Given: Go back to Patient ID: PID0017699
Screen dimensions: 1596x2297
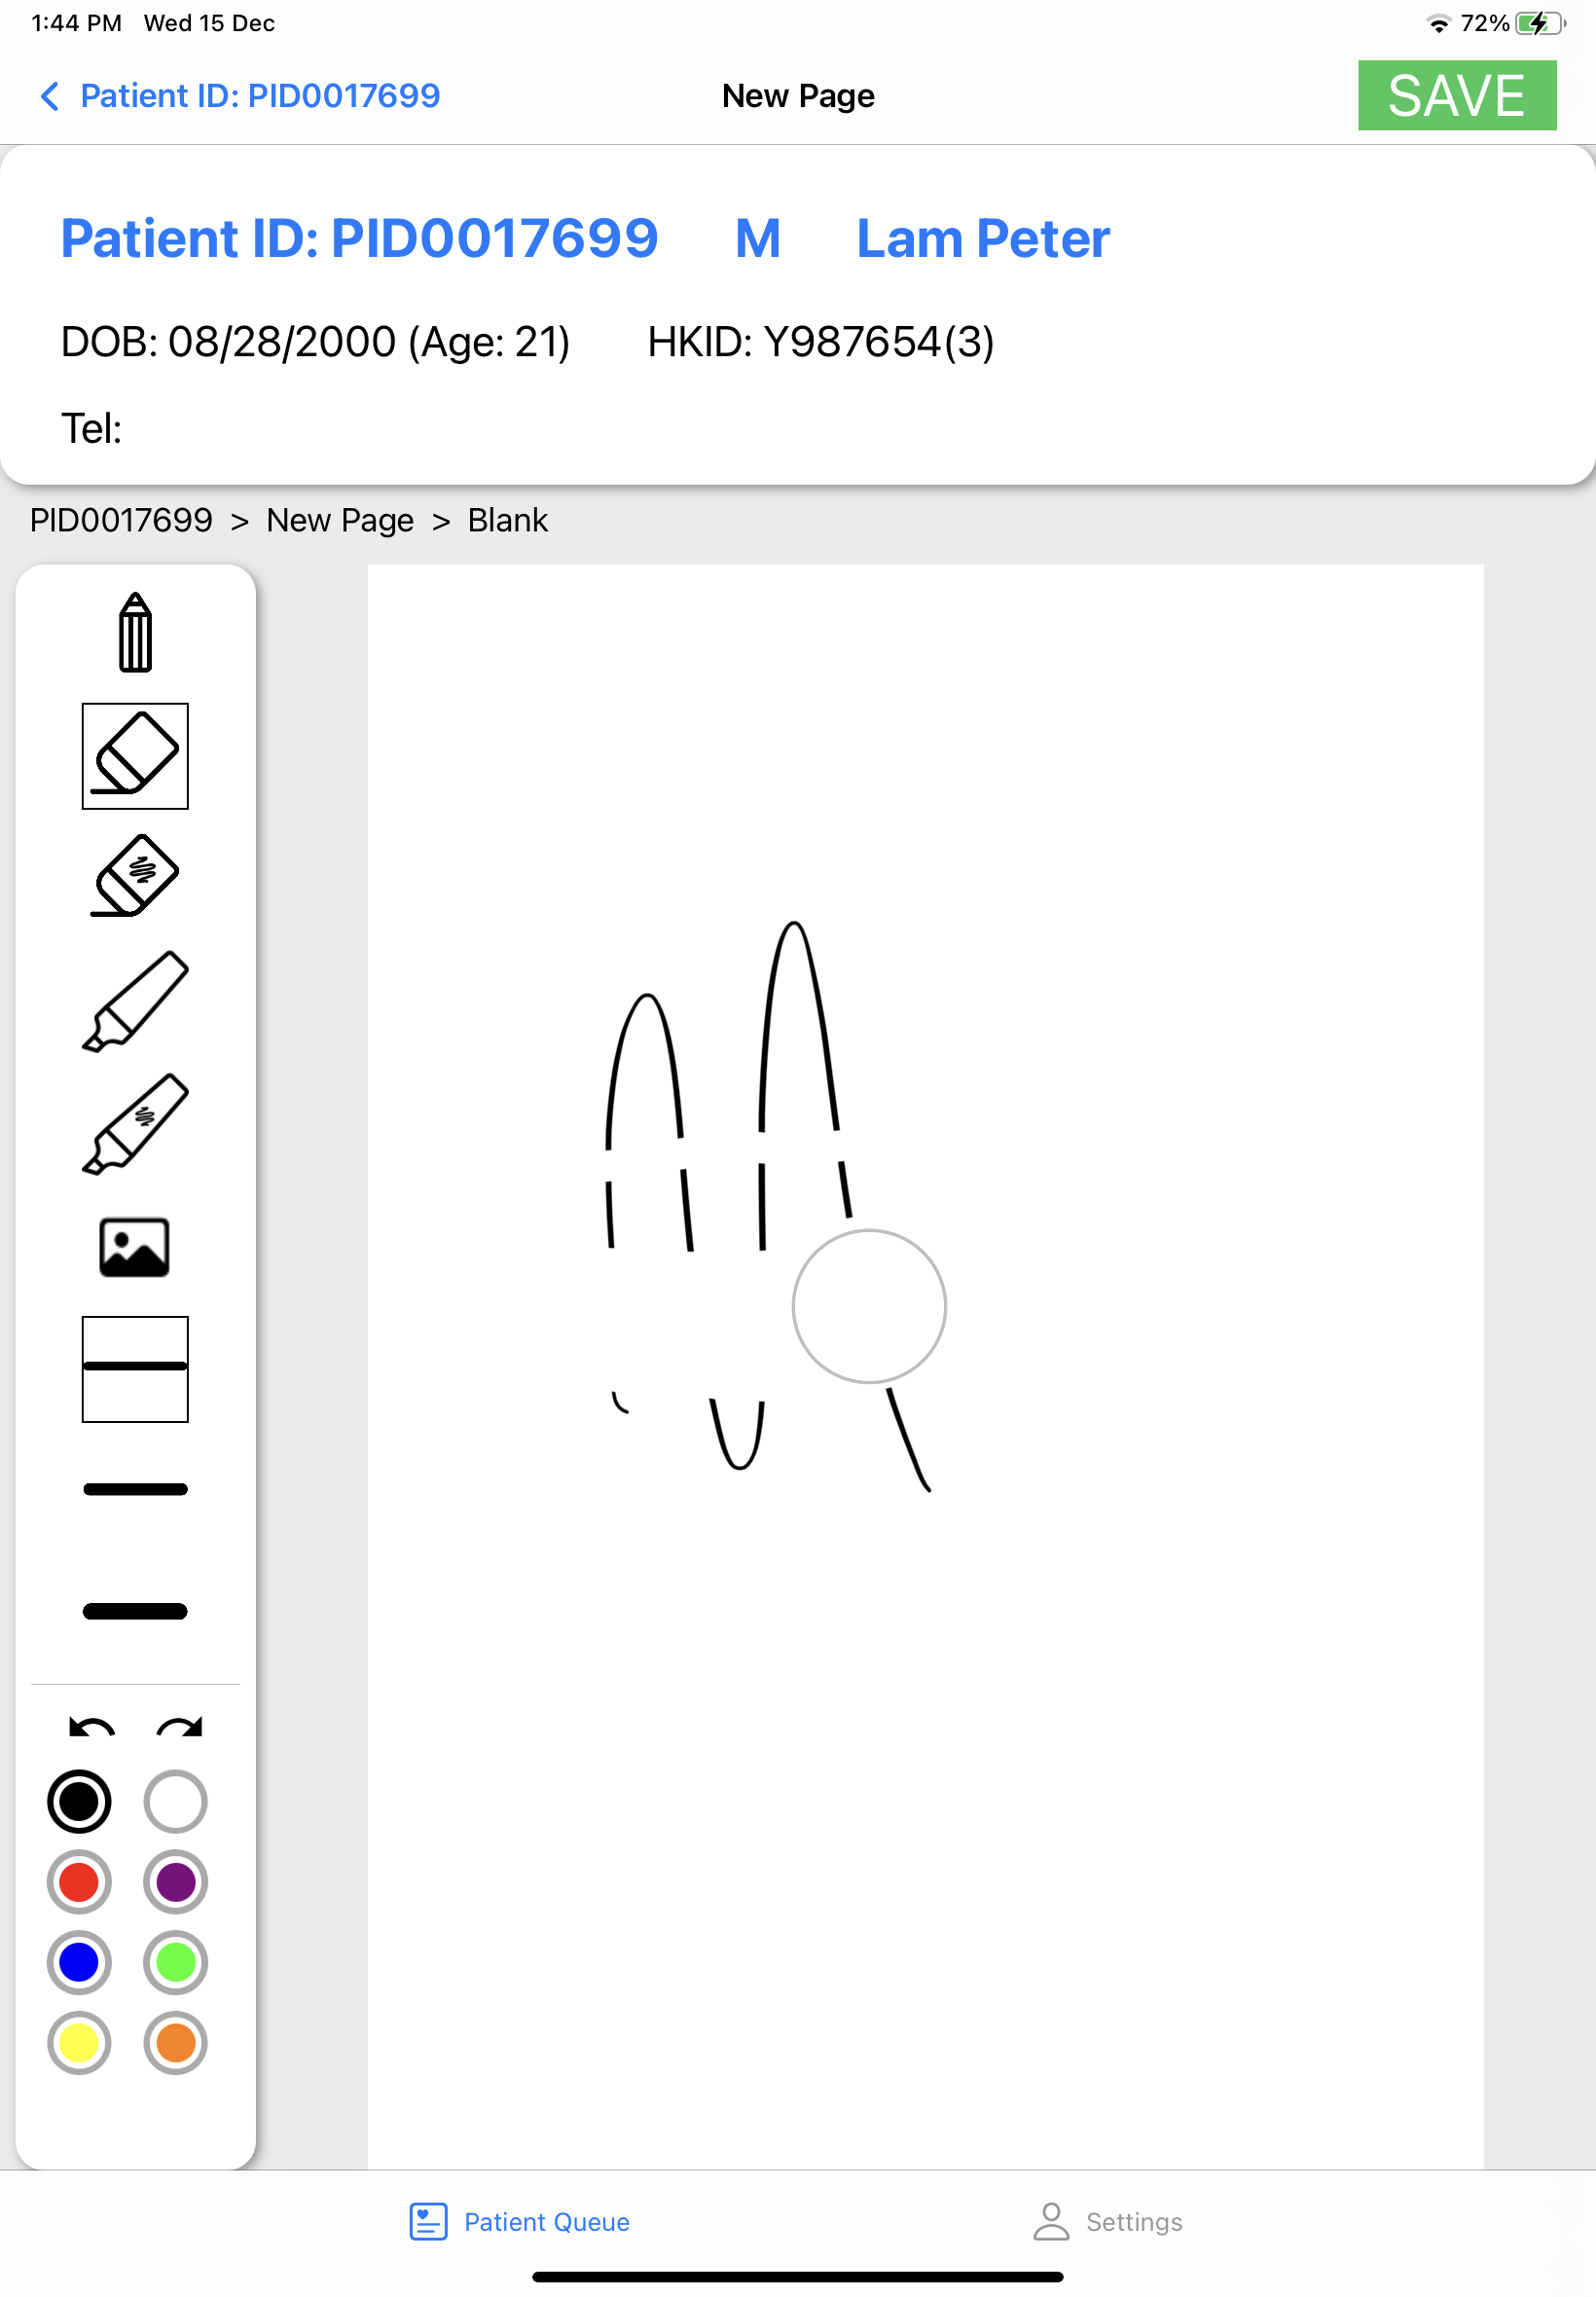Looking at the screenshot, I should click(x=240, y=96).
